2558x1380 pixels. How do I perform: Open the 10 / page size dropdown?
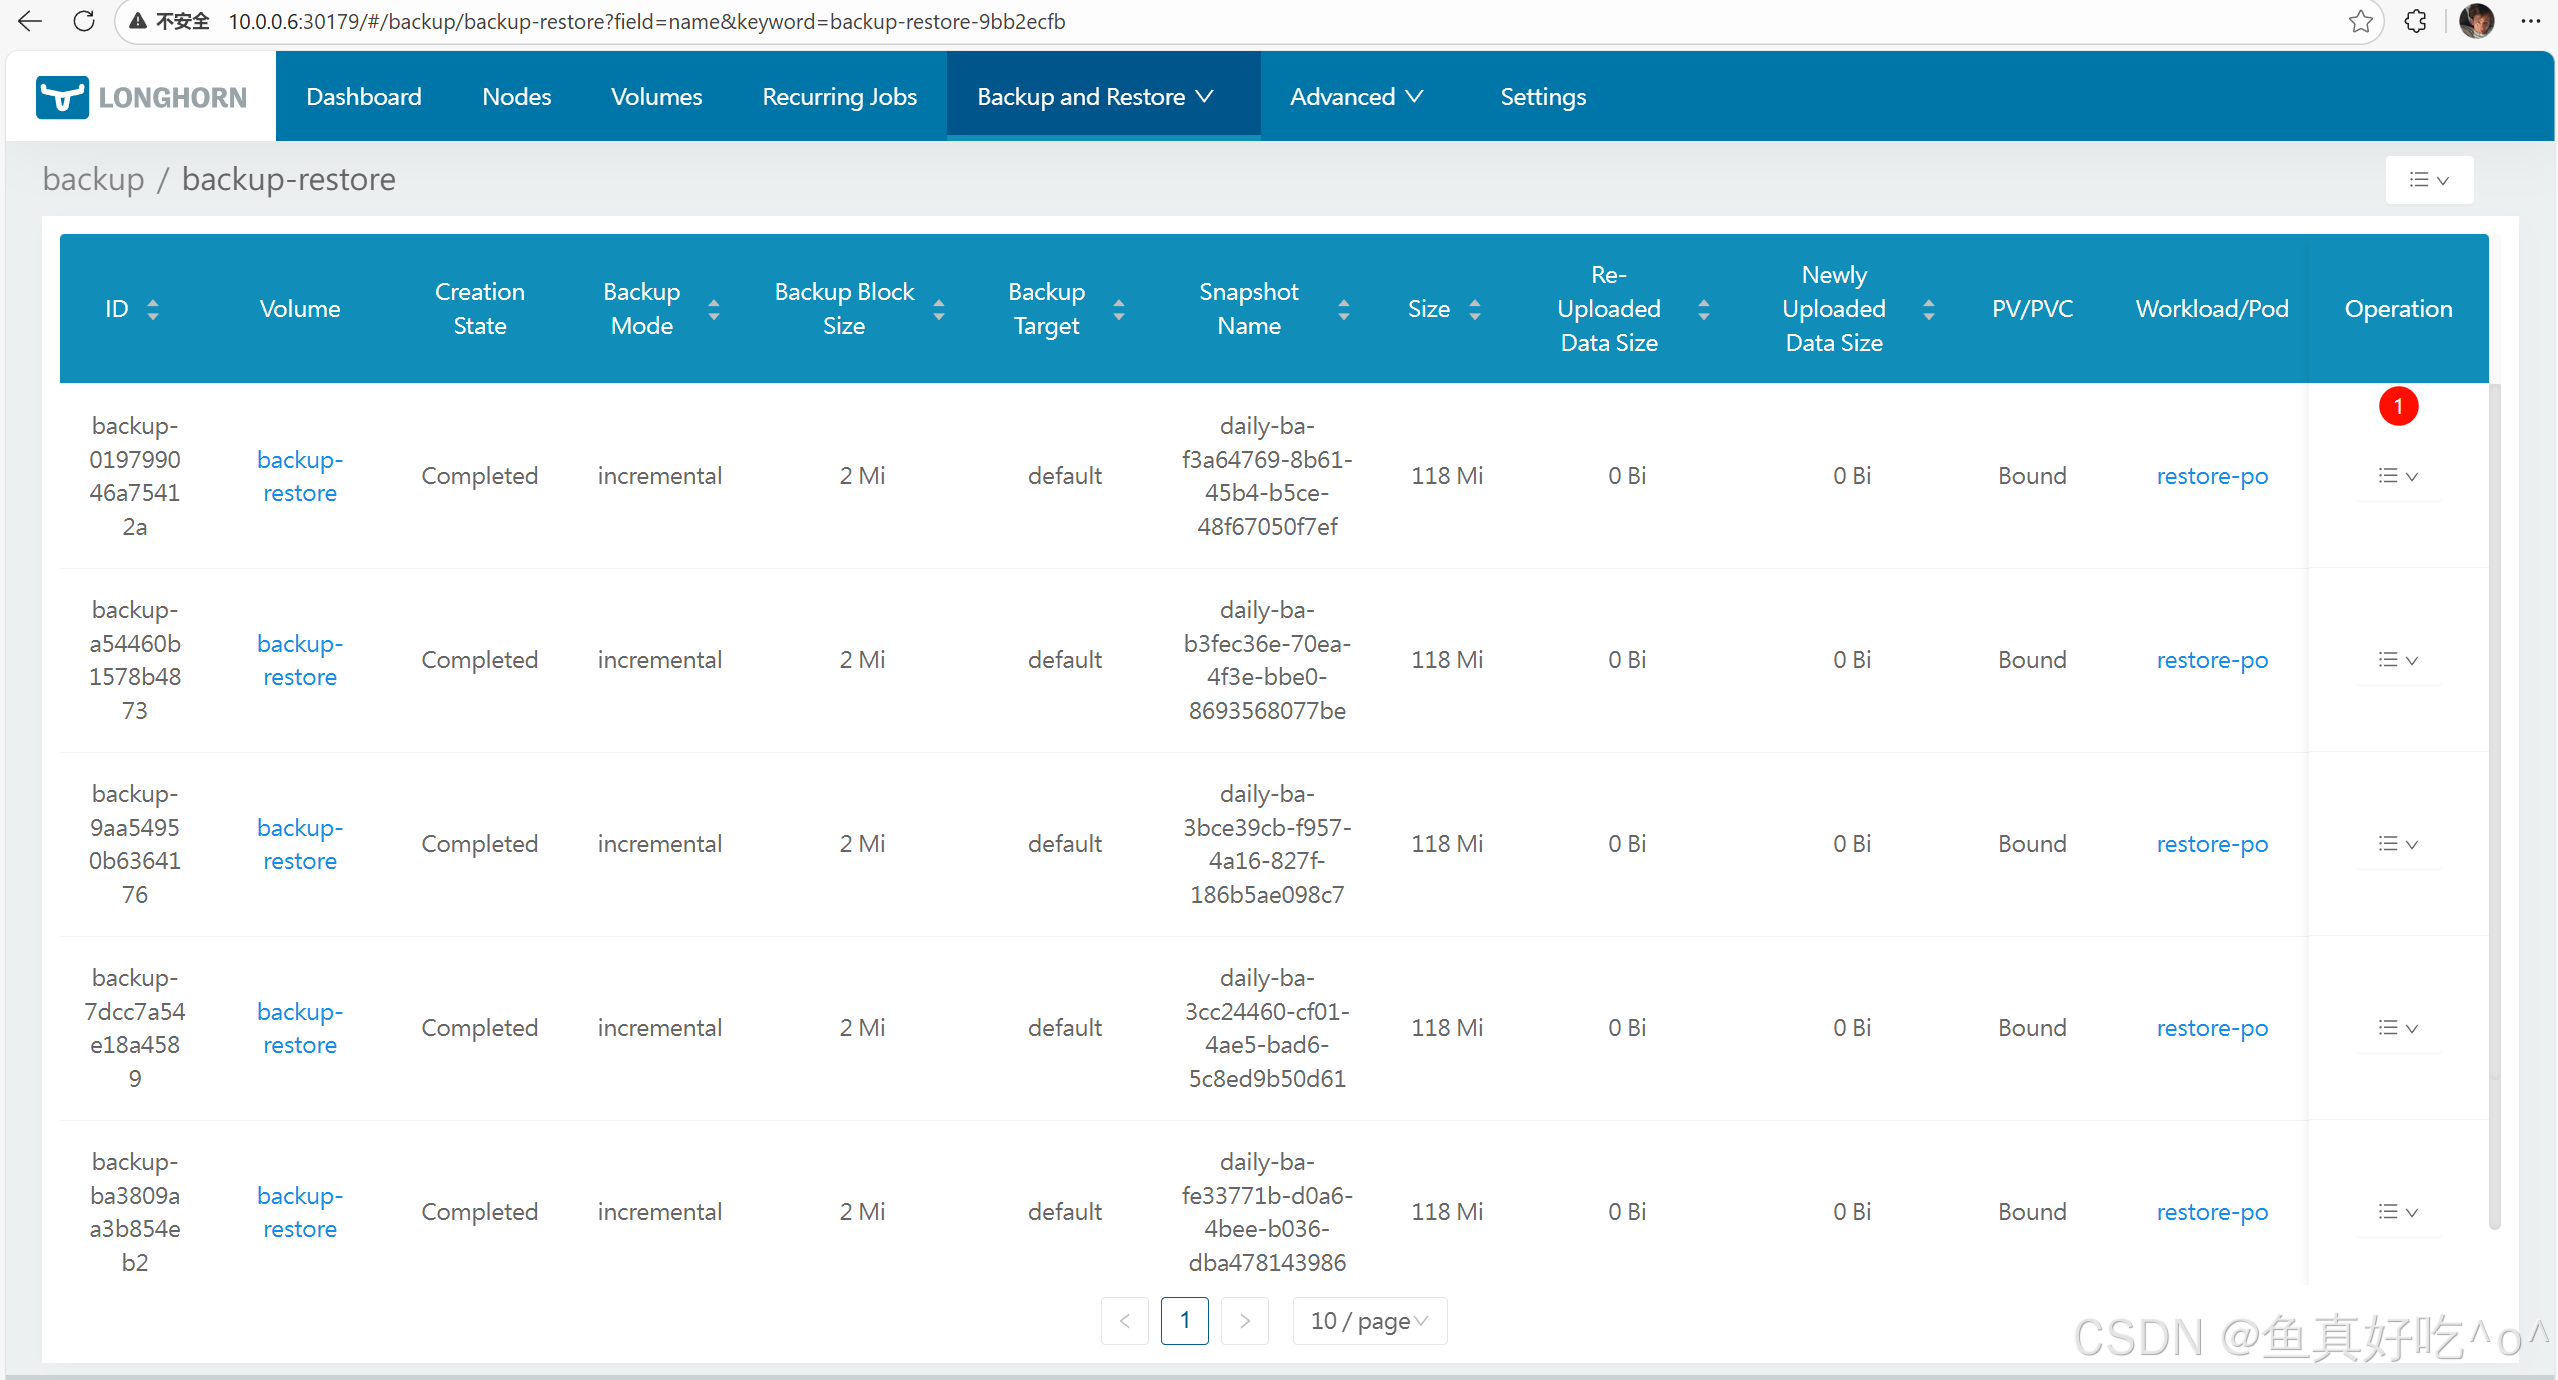click(1369, 1321)
